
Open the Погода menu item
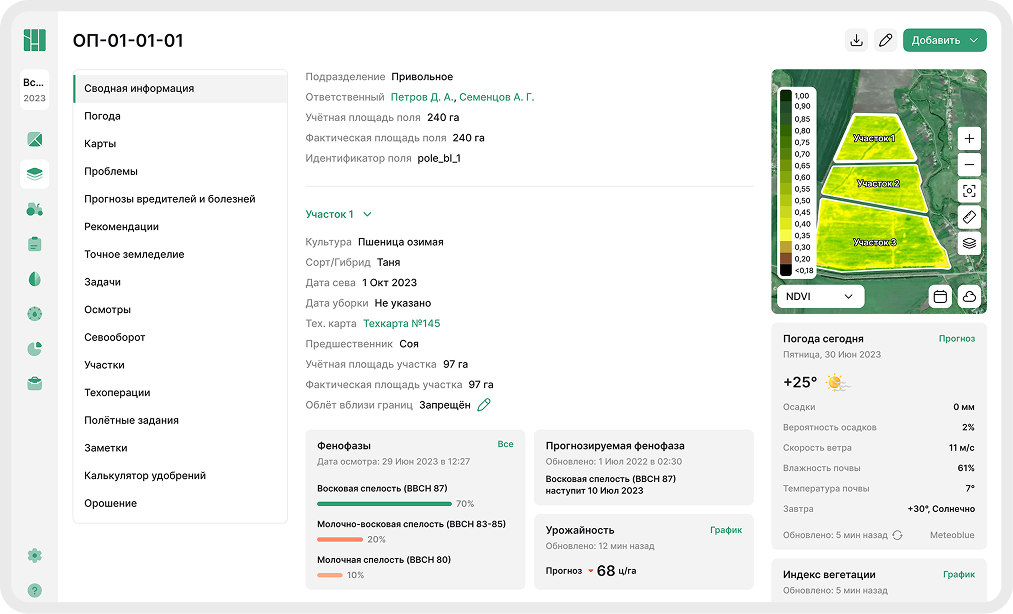click(102, 116)
